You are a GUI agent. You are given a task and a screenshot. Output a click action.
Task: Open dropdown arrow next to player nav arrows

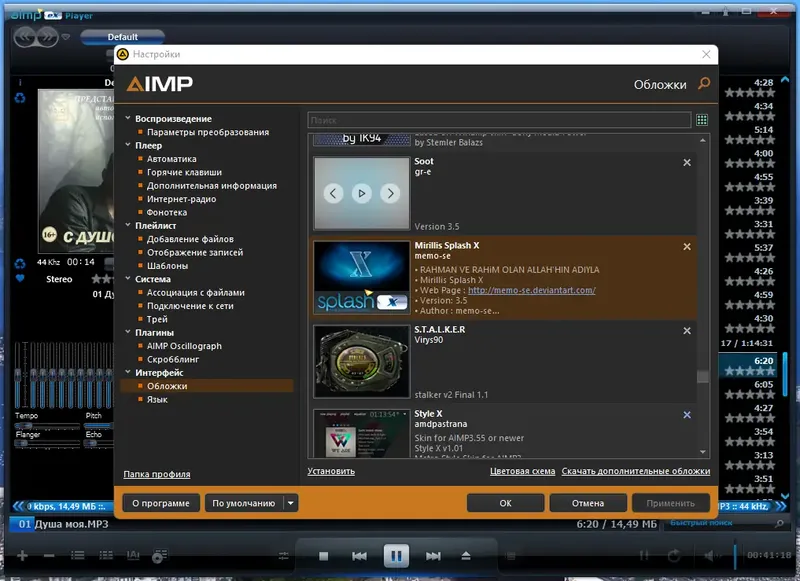click(66, 37)
